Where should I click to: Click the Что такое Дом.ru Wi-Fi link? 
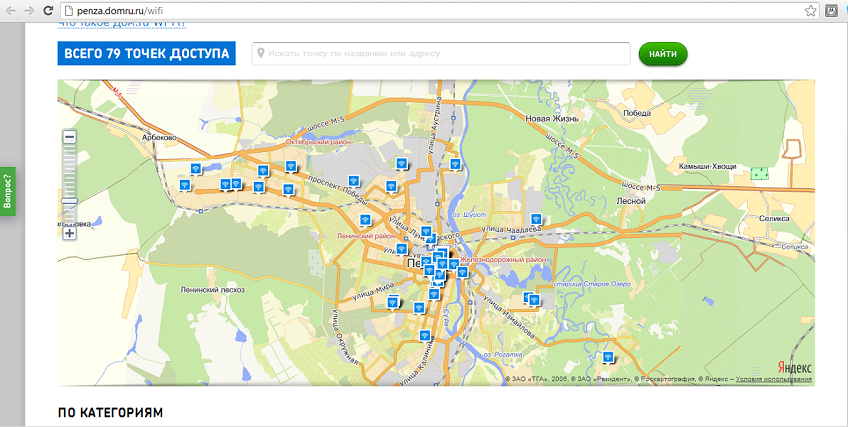(121, 22)
